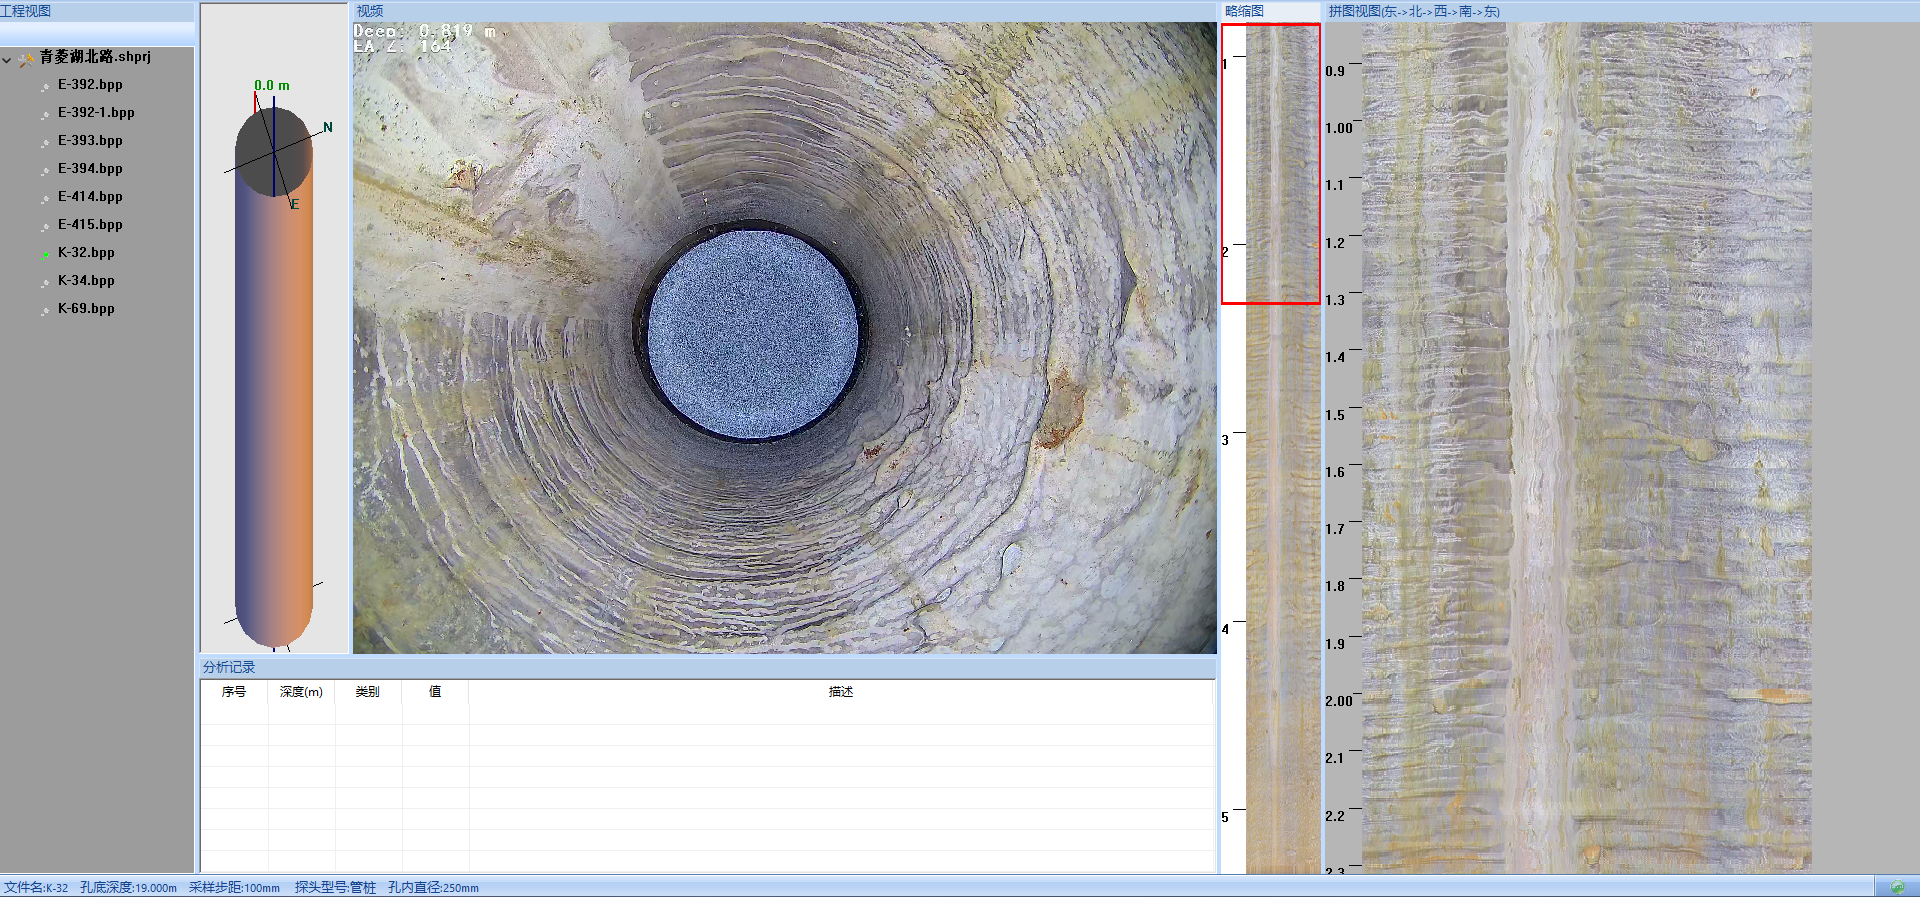
Task: Choose E-415.bpp from the project tree
Action: tap(90, 225)
